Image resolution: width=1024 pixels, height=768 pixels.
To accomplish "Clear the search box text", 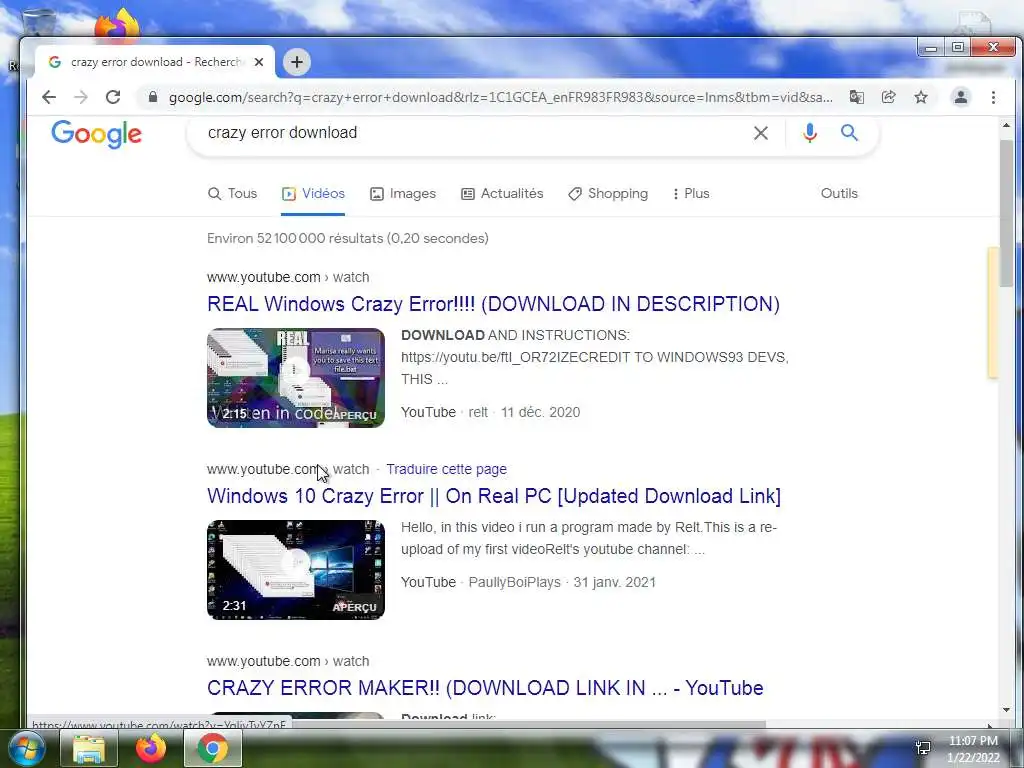I will 761,133.
